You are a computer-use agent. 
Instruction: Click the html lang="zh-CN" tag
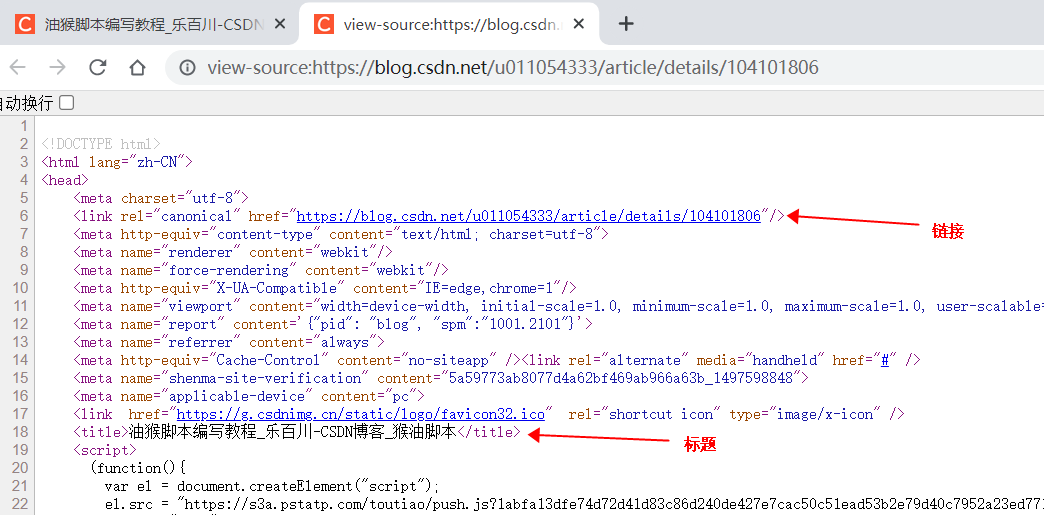tap(117, 162)
